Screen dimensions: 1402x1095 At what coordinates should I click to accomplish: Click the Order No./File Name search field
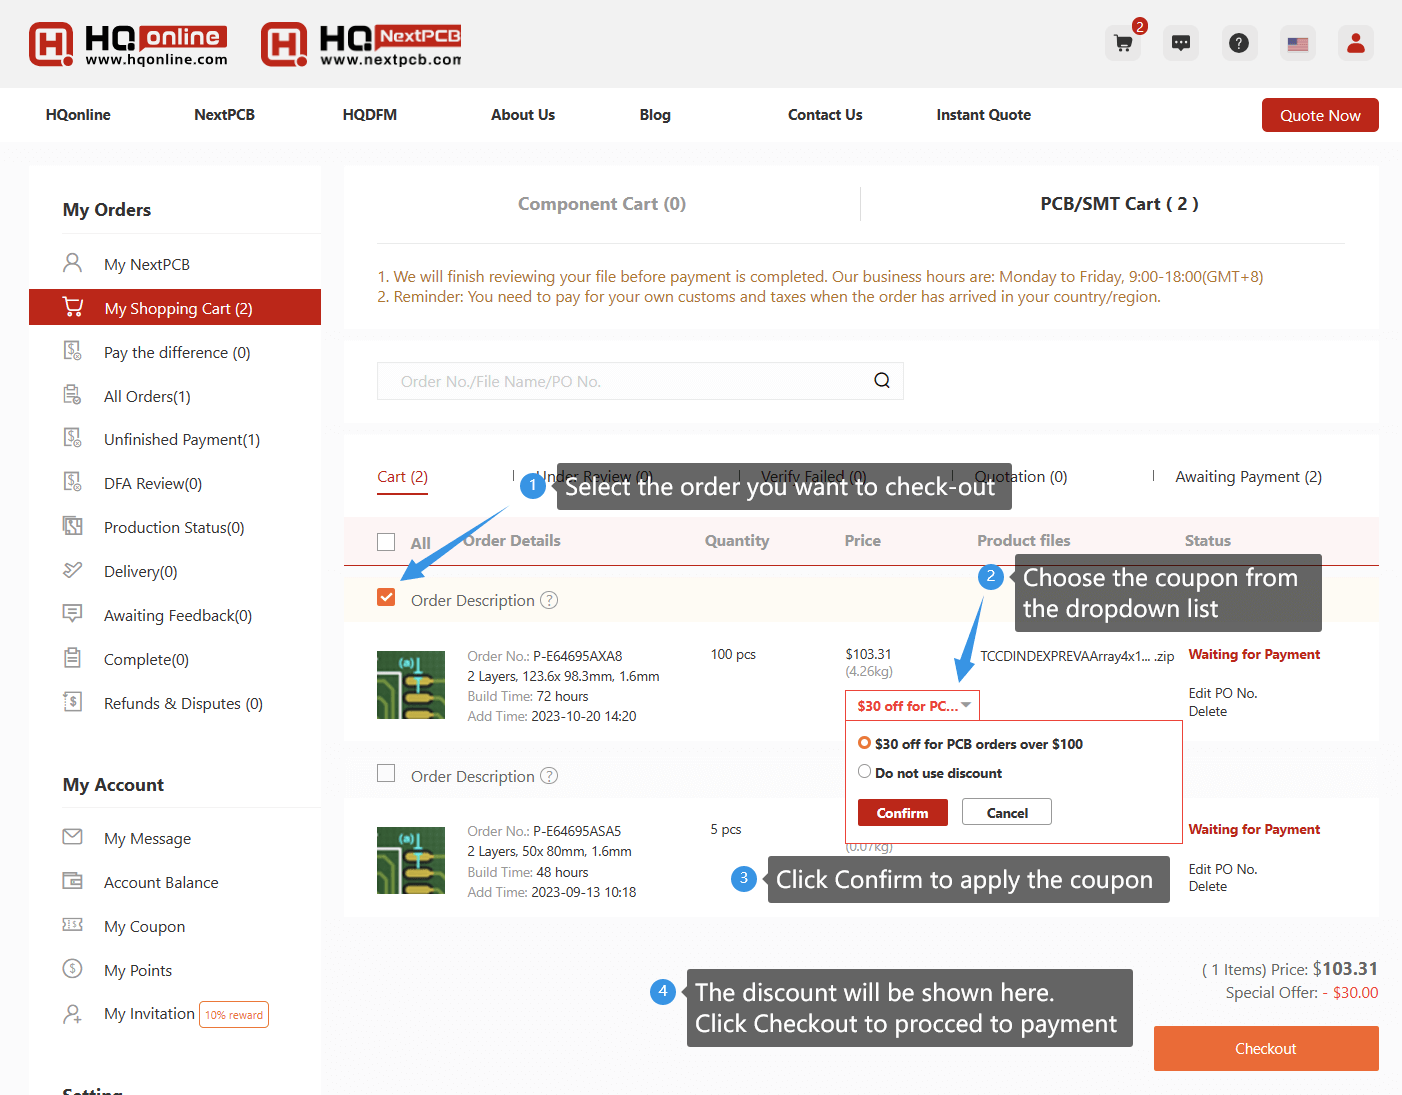[620, 381]
